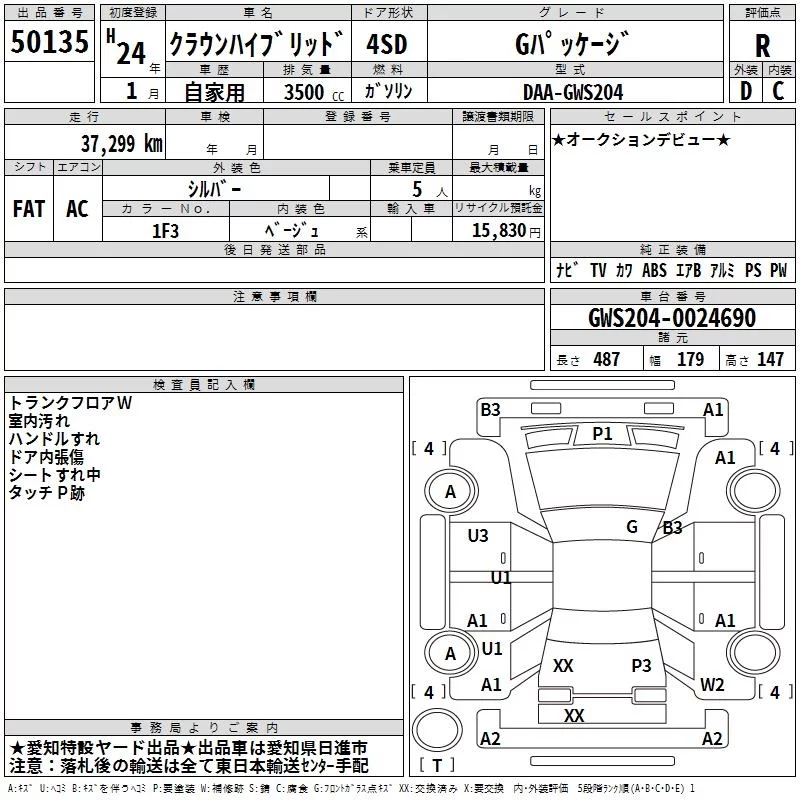
Task: Select the registration year H24
Action: pos(126,48)
